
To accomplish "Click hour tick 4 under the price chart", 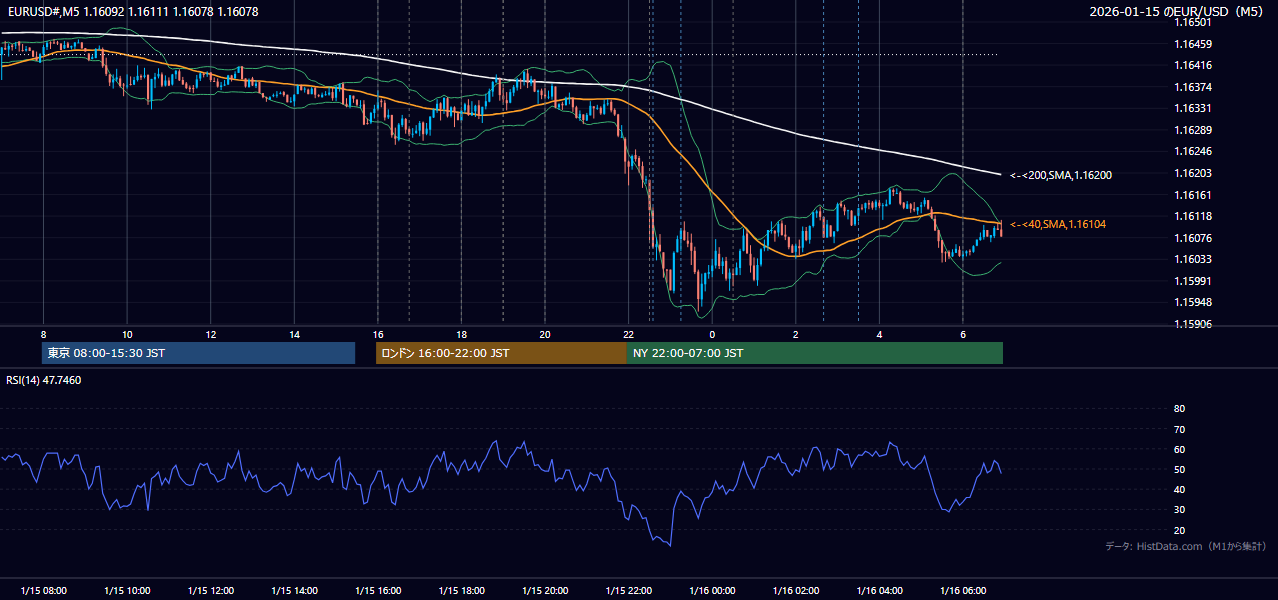I will coord(879,334).
